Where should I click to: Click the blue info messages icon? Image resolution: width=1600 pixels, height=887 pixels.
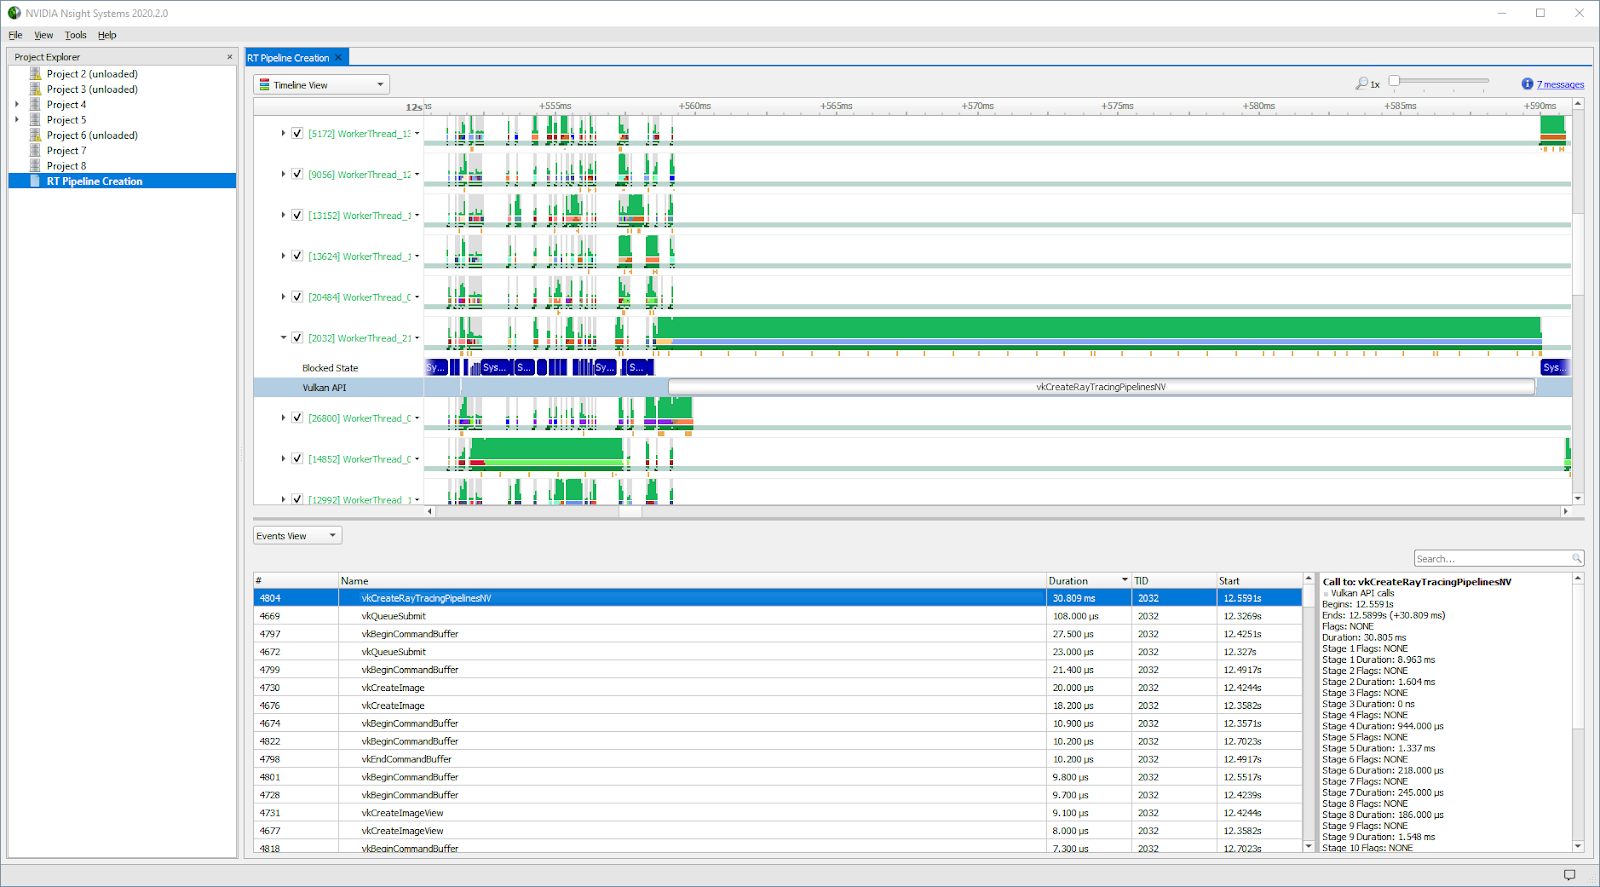pos(1527,84)
